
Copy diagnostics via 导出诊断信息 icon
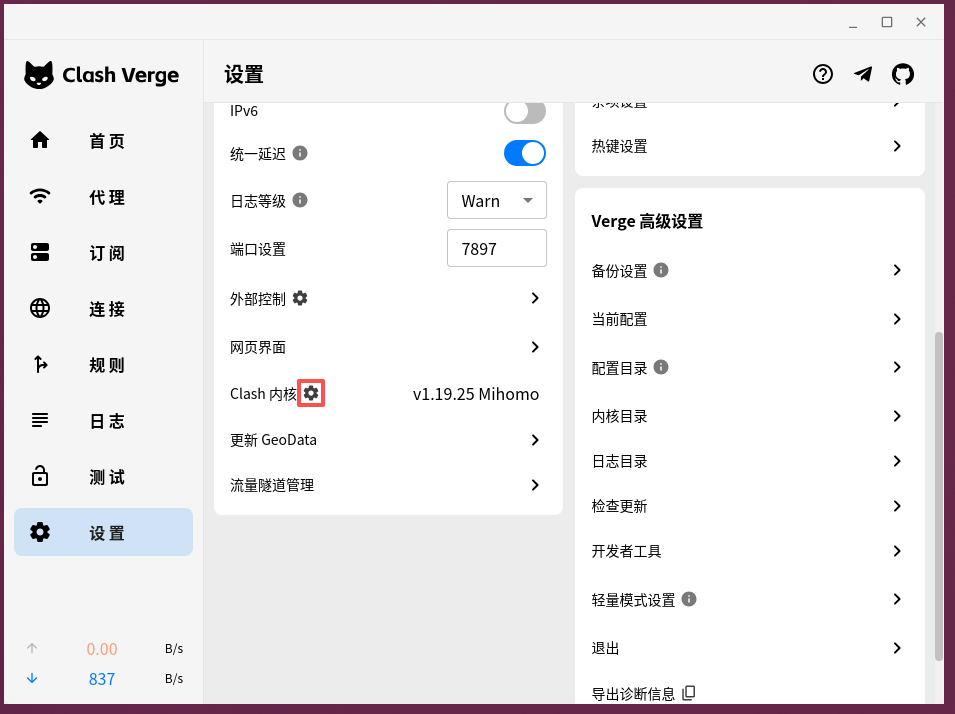coord(689,693)
